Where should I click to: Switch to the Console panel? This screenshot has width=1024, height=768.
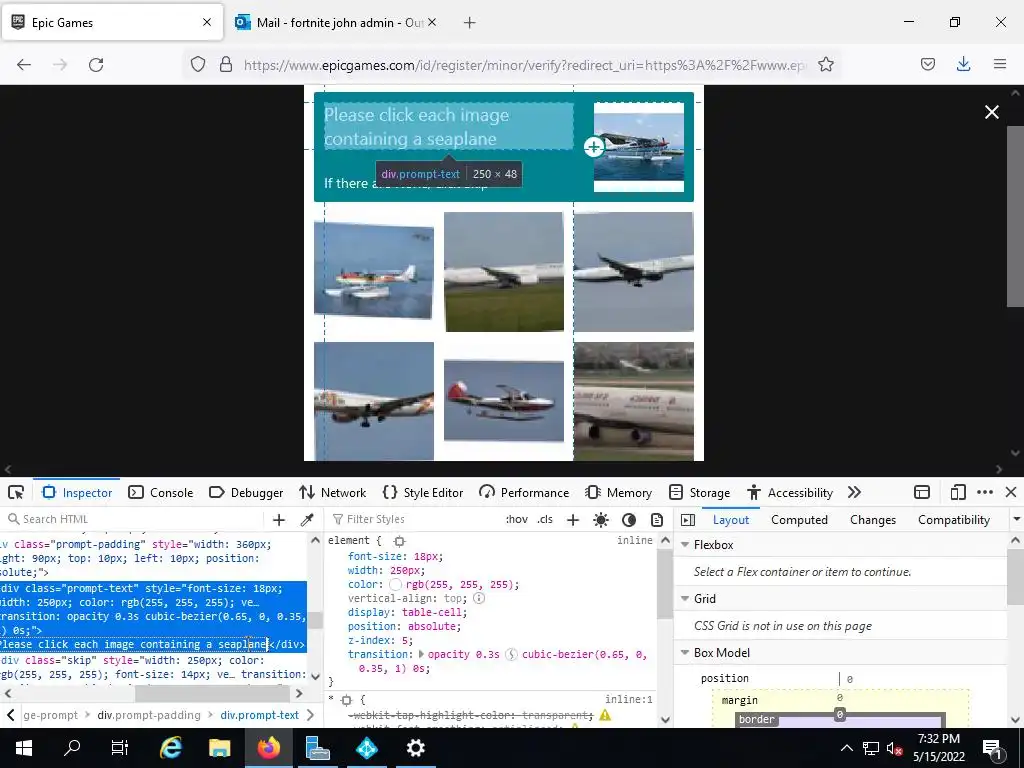coord(161,492)
